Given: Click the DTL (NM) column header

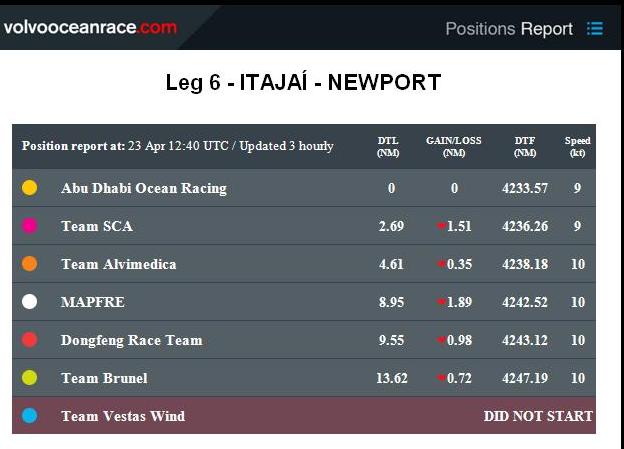Looking at the screenshot, I should 388,146.
